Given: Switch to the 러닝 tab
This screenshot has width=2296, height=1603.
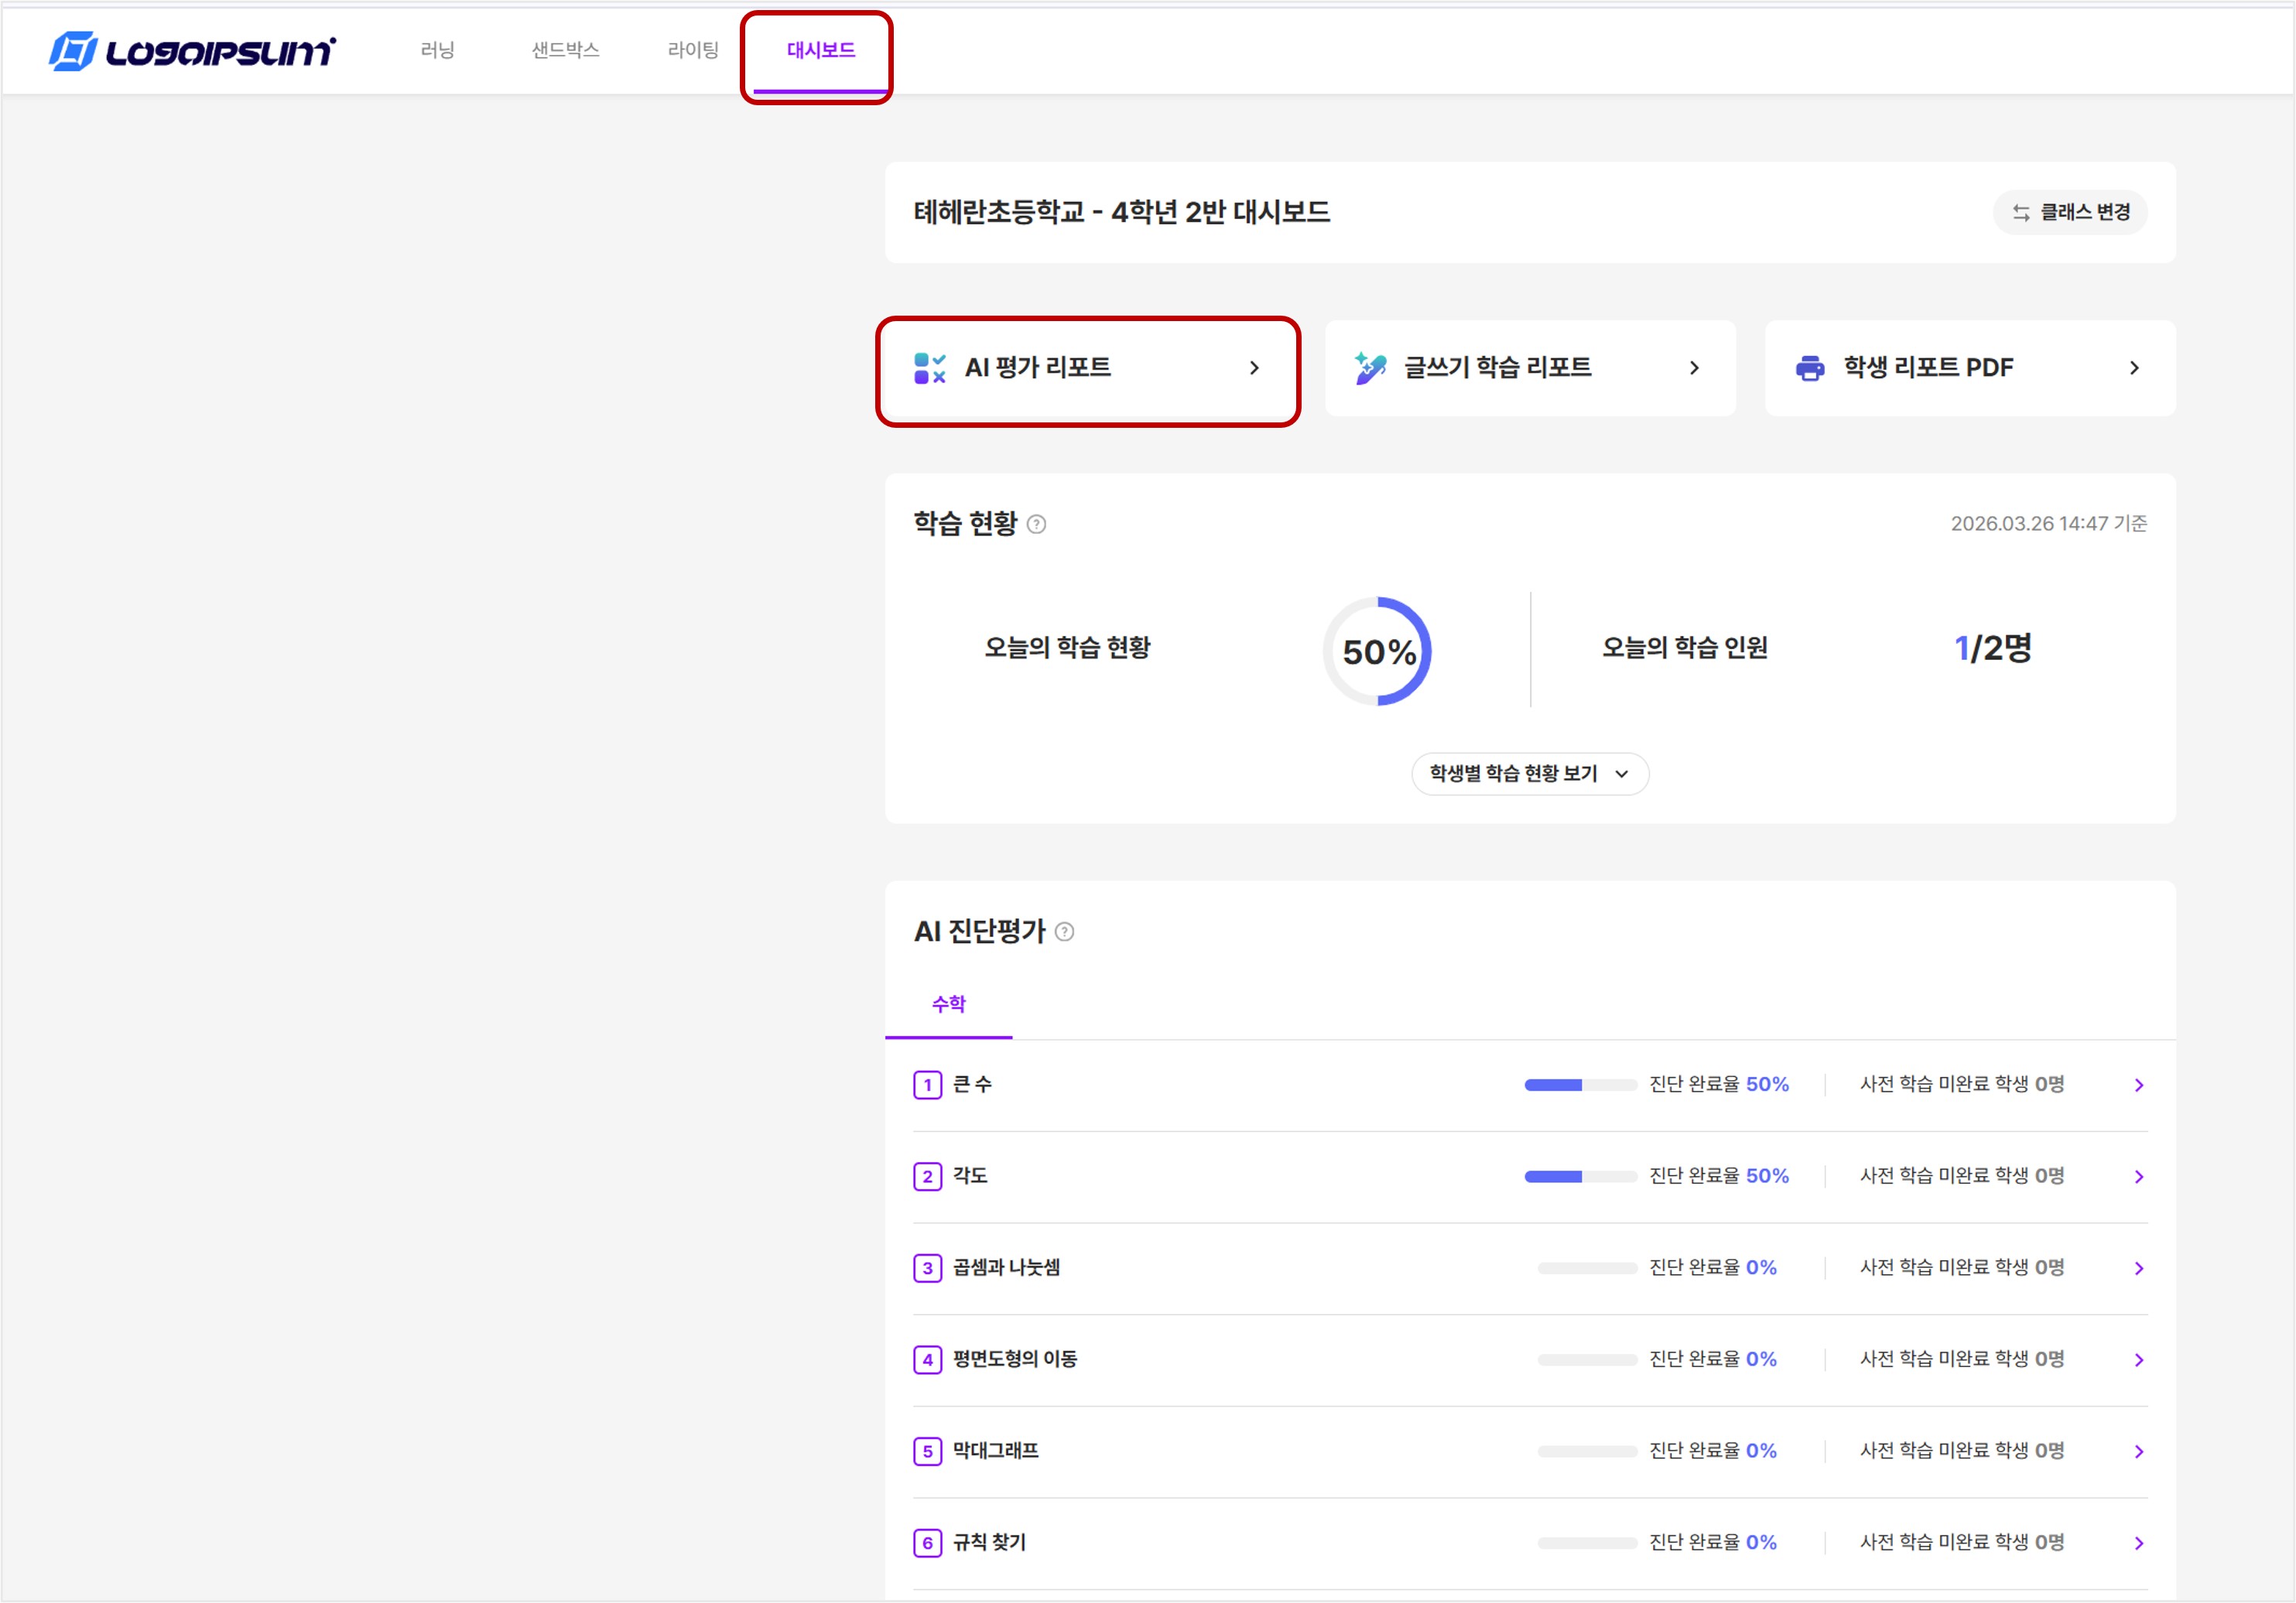Looking at the screenshot, I should point(438,50).
